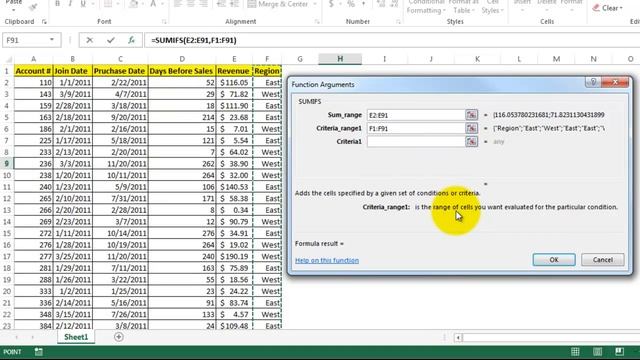Confirm the formula with the checkmark icon
Viewport: 640px width, 360px height.
(110, 40)
